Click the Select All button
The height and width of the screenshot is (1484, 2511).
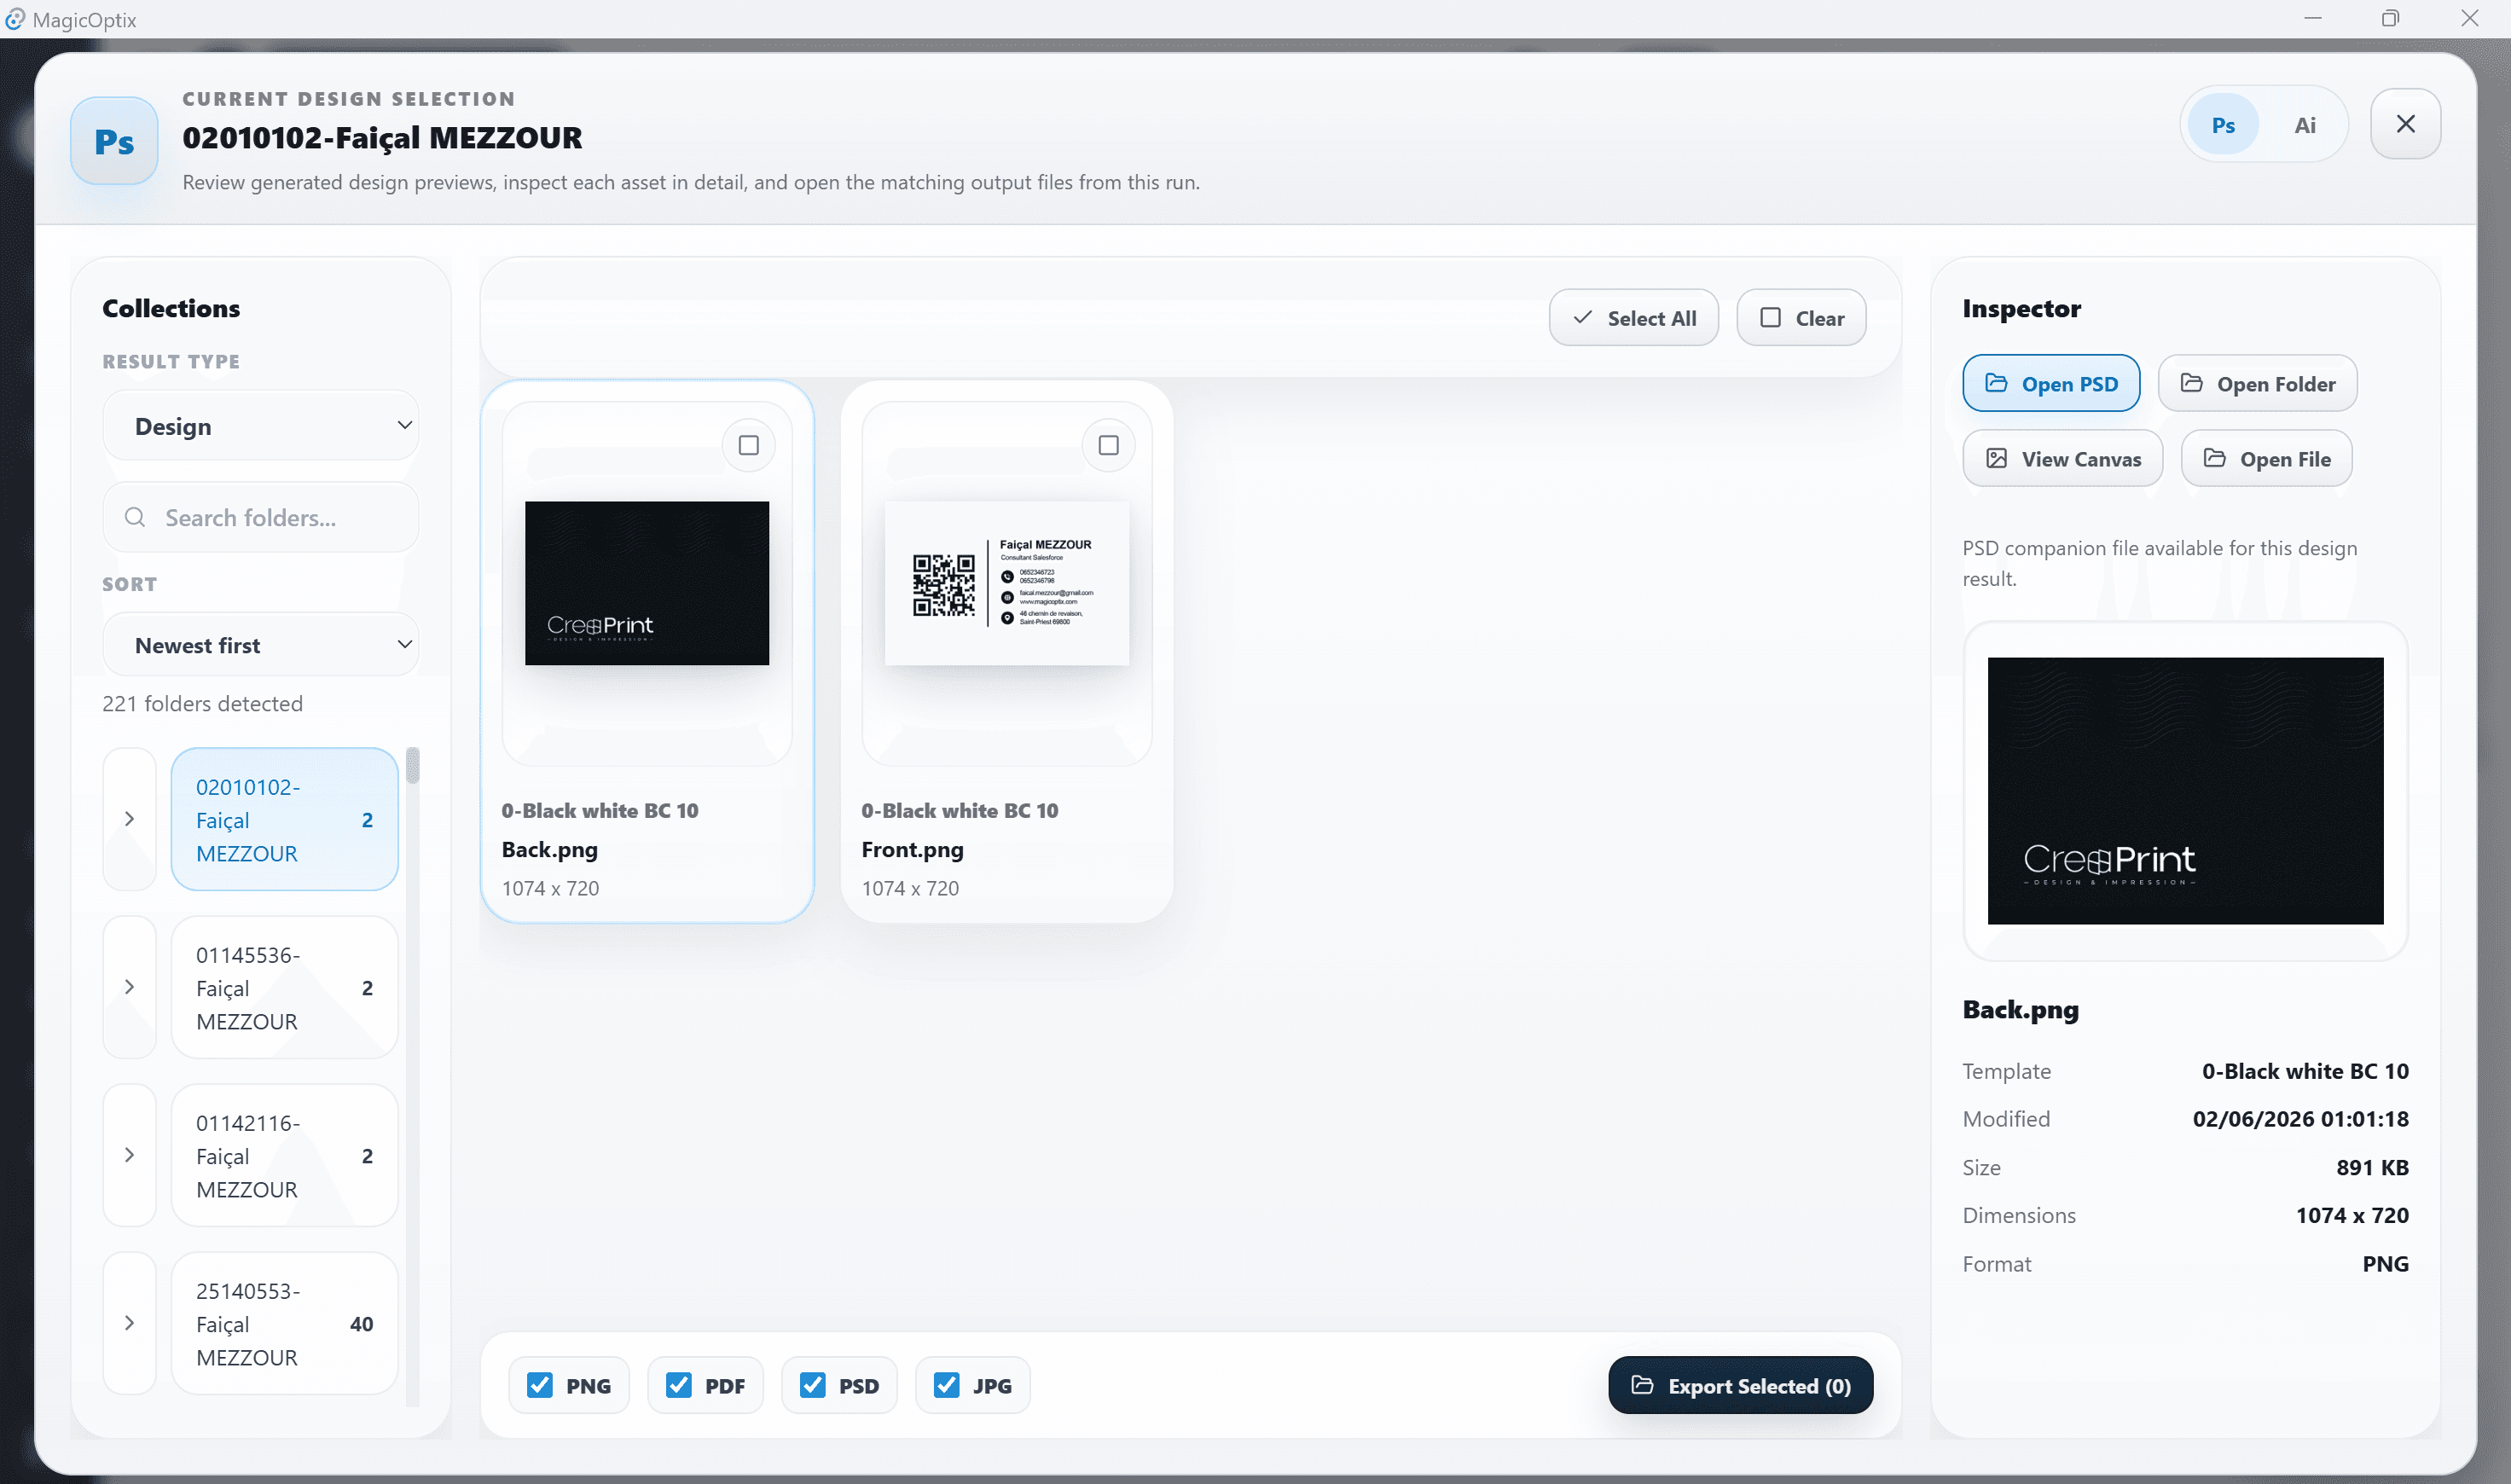1633,318
